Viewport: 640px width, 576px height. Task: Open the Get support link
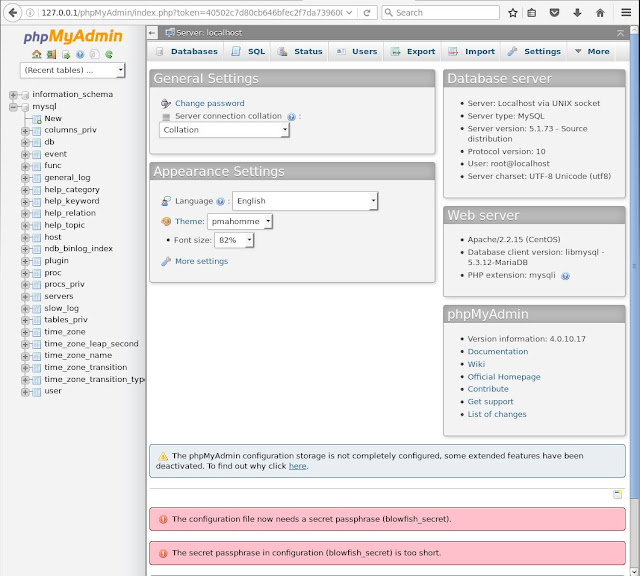490,402
